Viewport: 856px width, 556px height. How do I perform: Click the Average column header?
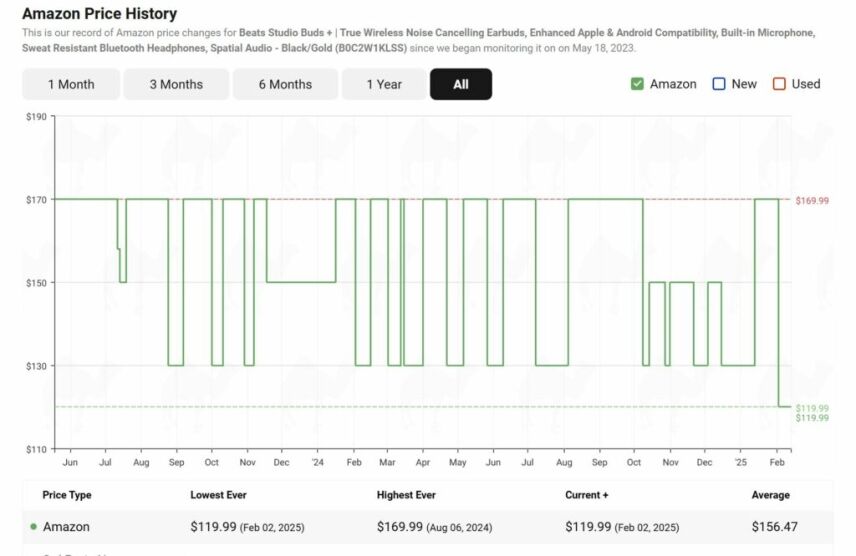pyautogui.click(x=770, y=495)
